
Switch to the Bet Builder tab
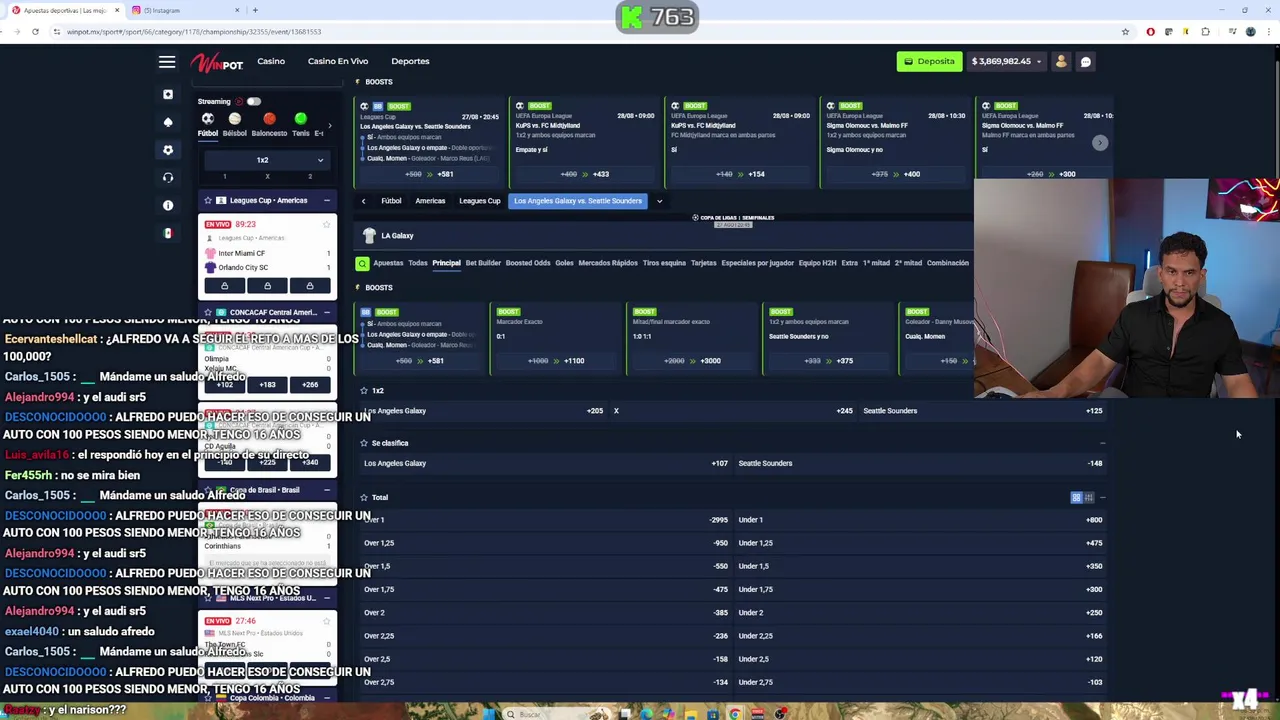[483, 263]
